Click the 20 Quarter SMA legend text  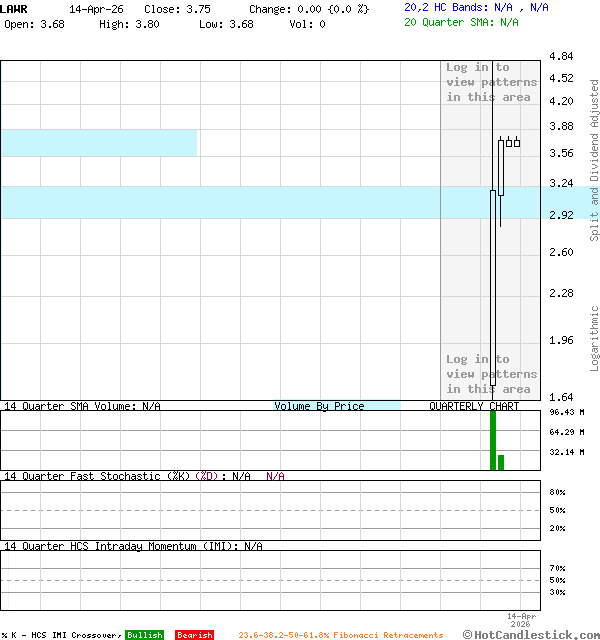tap(461, 21)
